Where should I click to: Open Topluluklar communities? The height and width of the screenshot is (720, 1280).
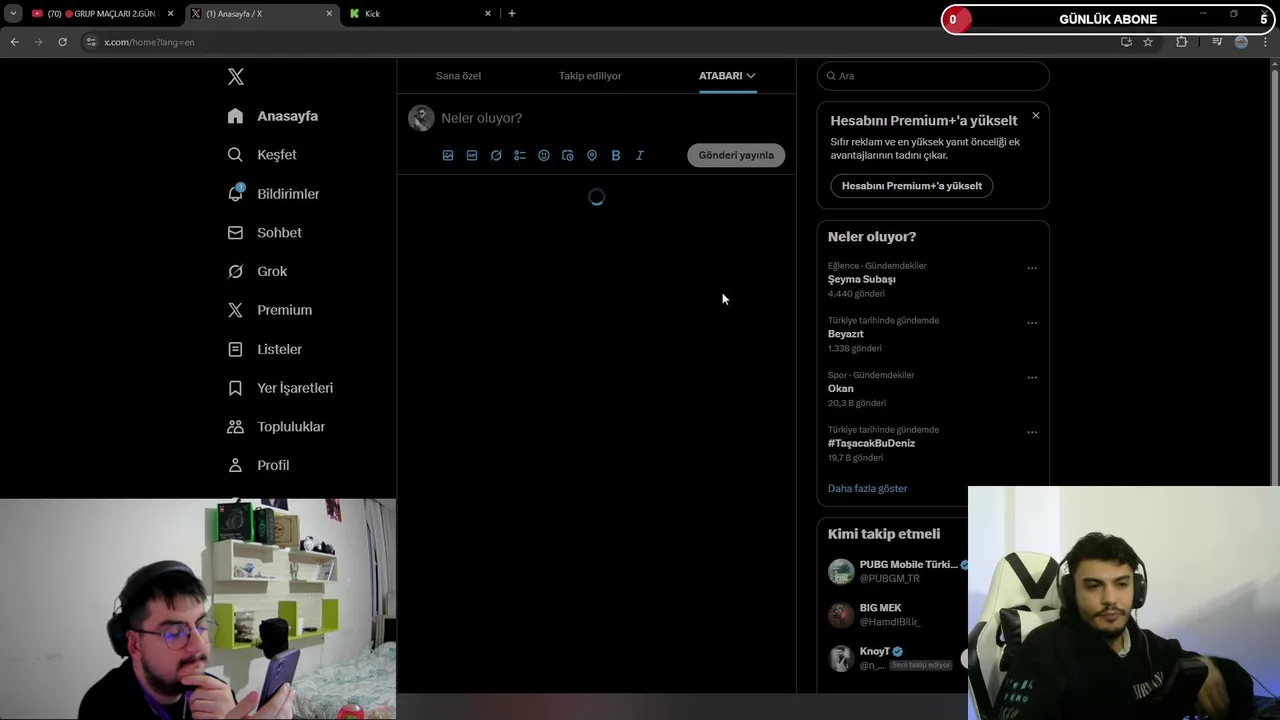(276, 426)
